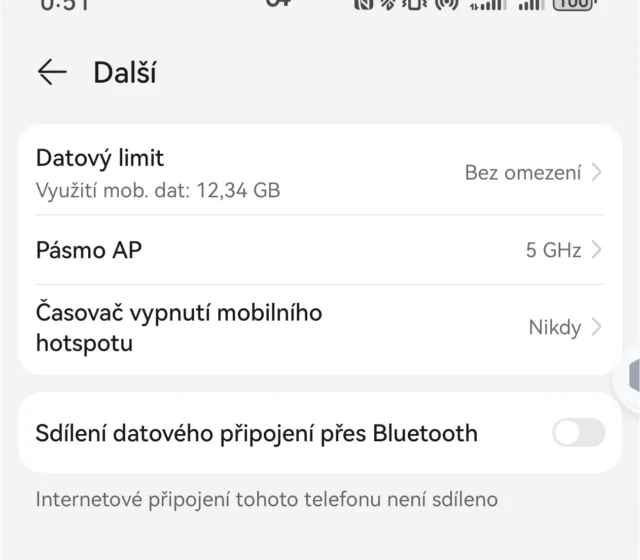Open the hotspot timer chevron next to Nikdy
The image size is (640, 560).
[597, 327]
